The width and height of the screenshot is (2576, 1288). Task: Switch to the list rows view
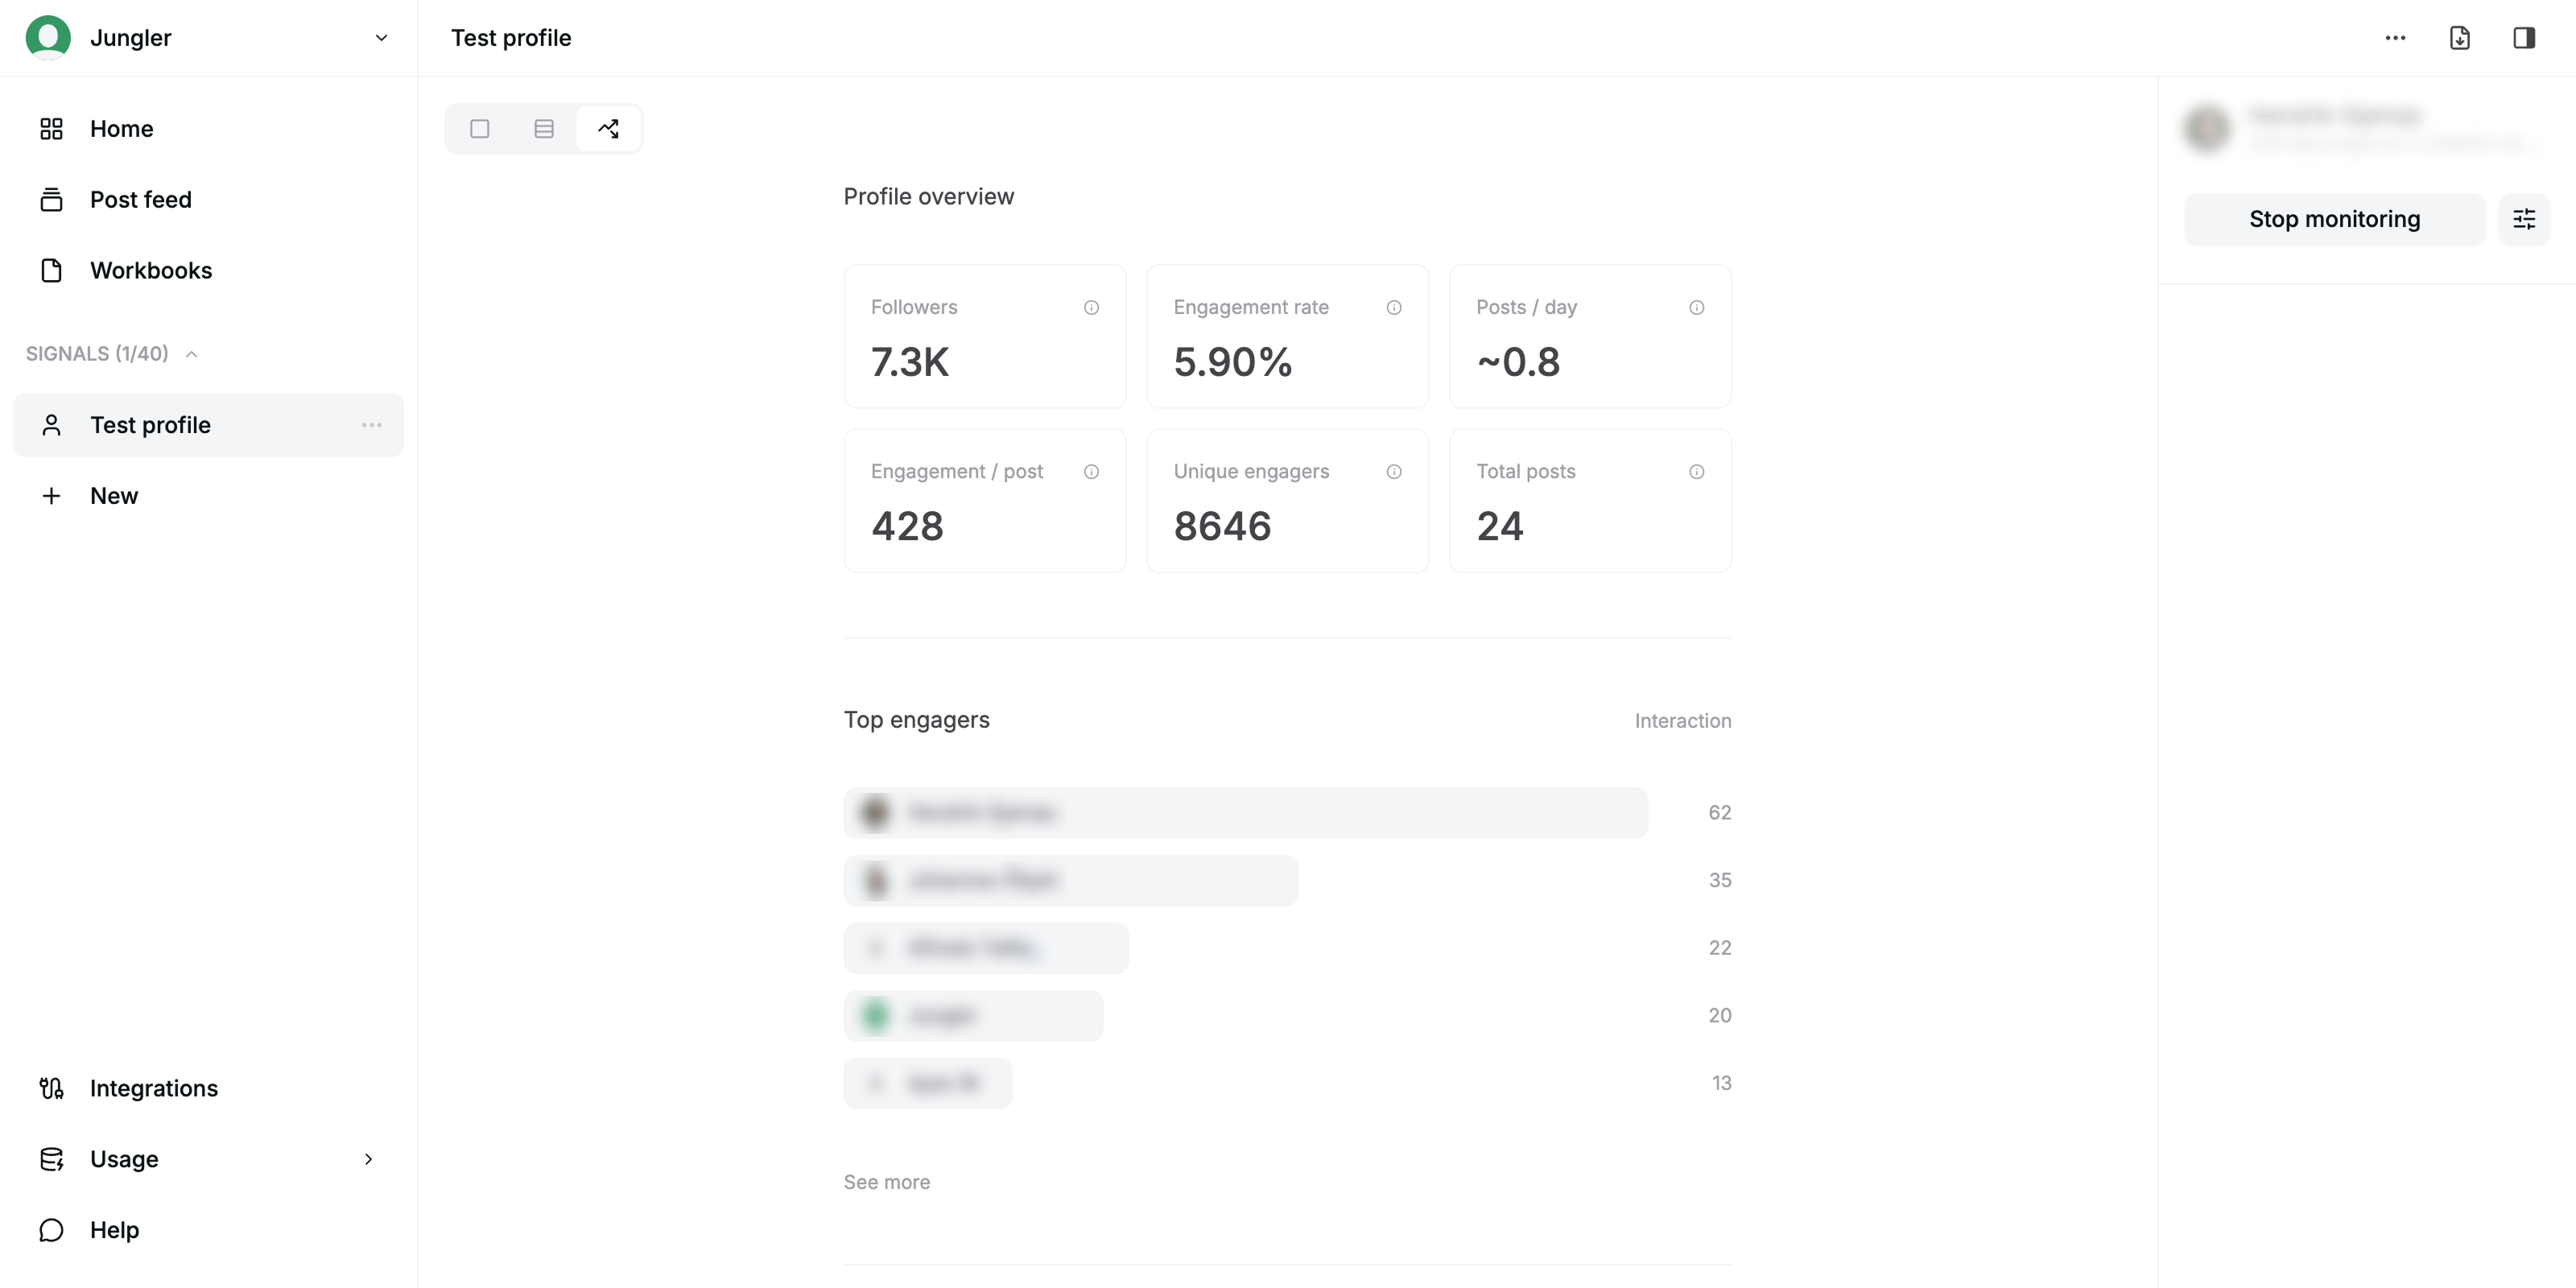tap(544, 129)
